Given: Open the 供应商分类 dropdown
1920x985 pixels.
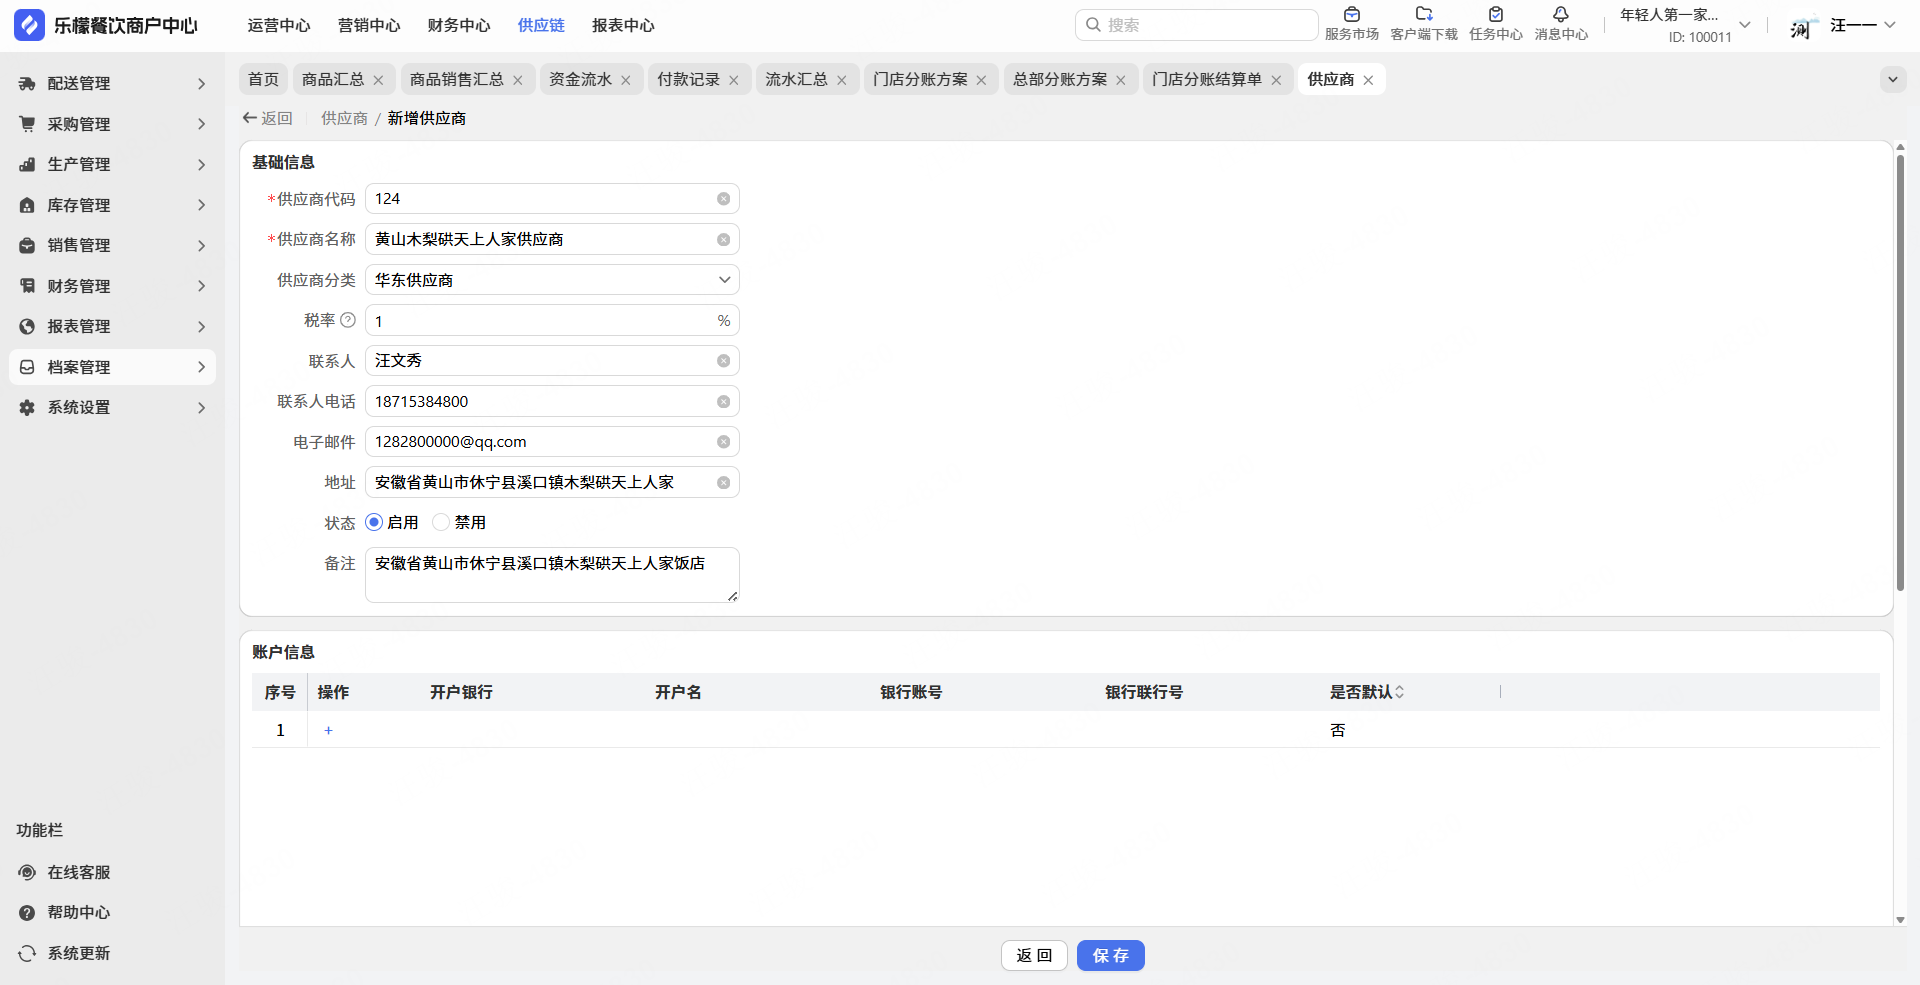Looking at the screenshot, I should [x=552, y=280].
